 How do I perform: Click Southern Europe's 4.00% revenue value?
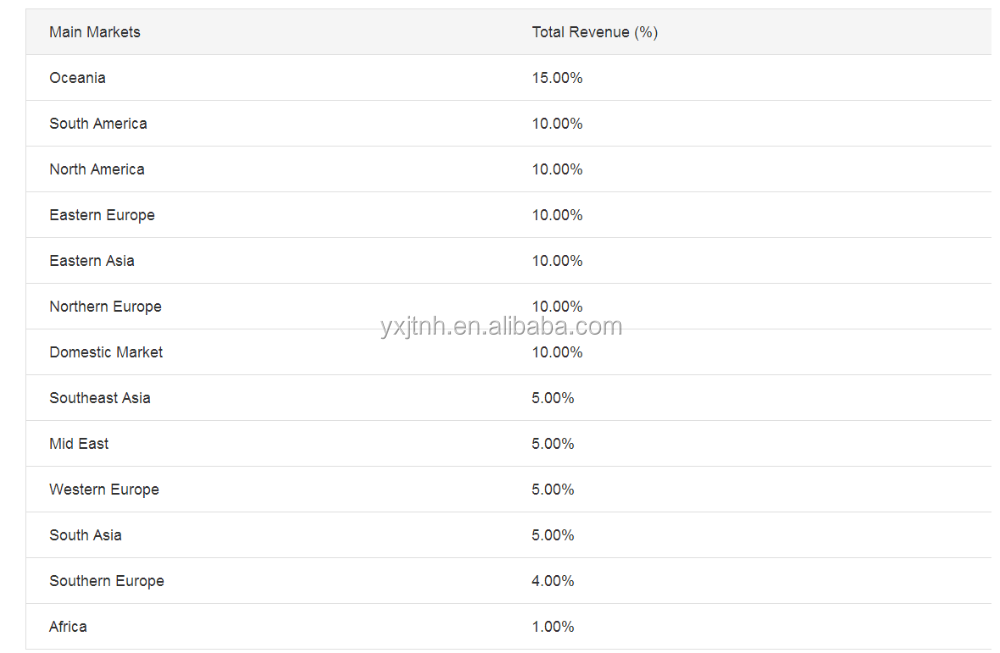point(553,581)
